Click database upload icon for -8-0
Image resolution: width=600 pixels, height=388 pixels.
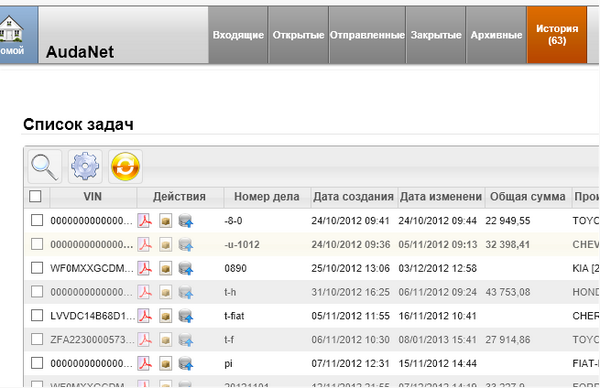point(186,221)
